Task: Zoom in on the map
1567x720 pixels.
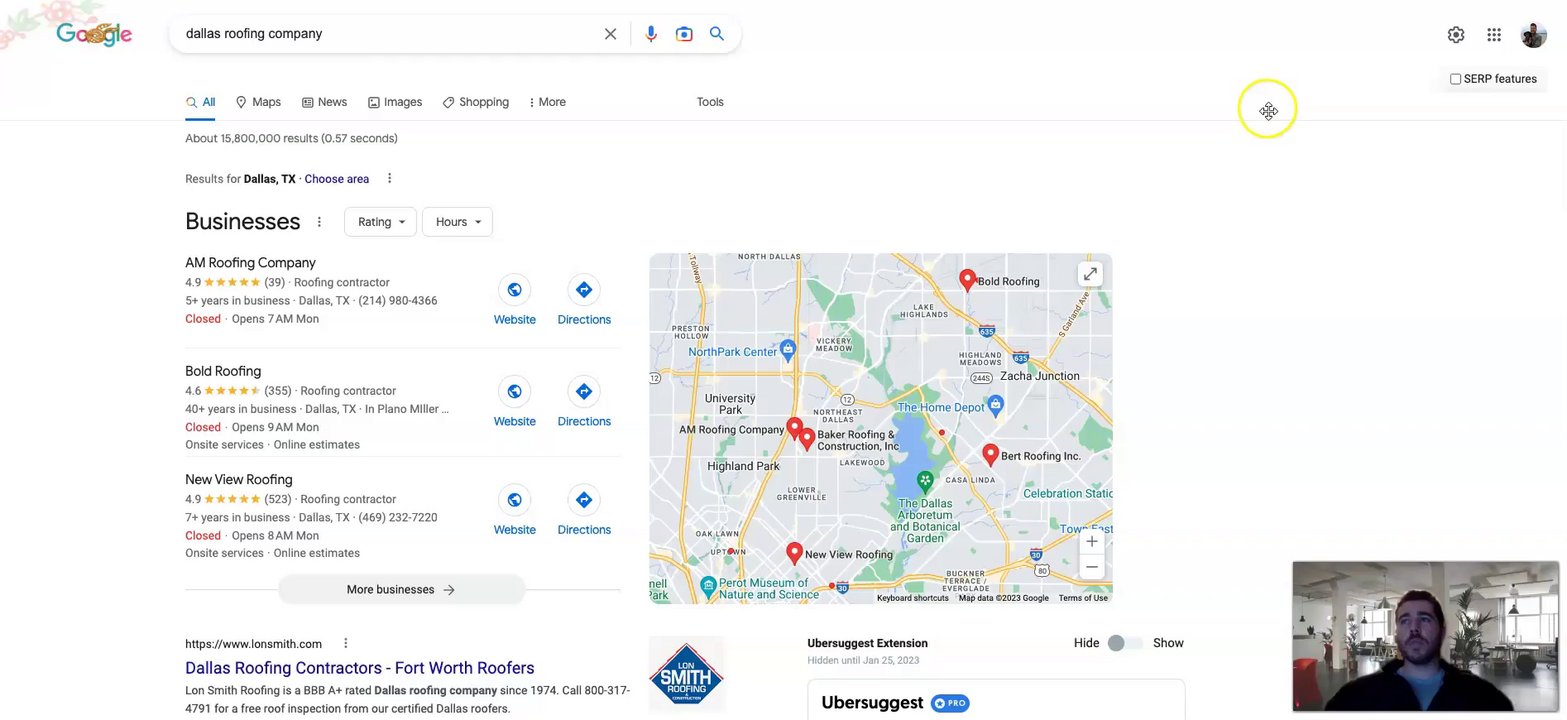Action: 1092,541
